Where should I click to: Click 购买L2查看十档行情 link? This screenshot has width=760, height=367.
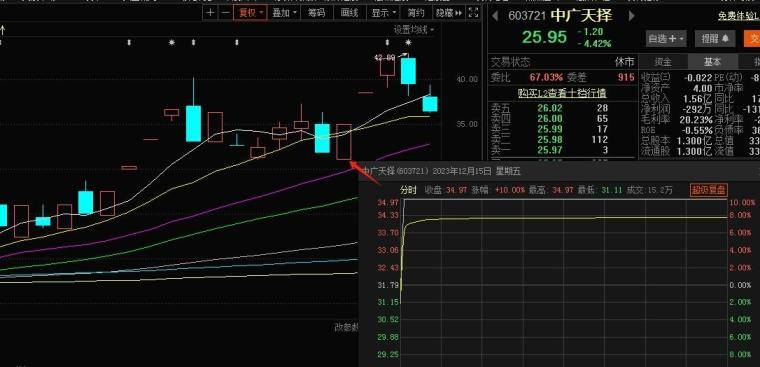tap(562, 93)
